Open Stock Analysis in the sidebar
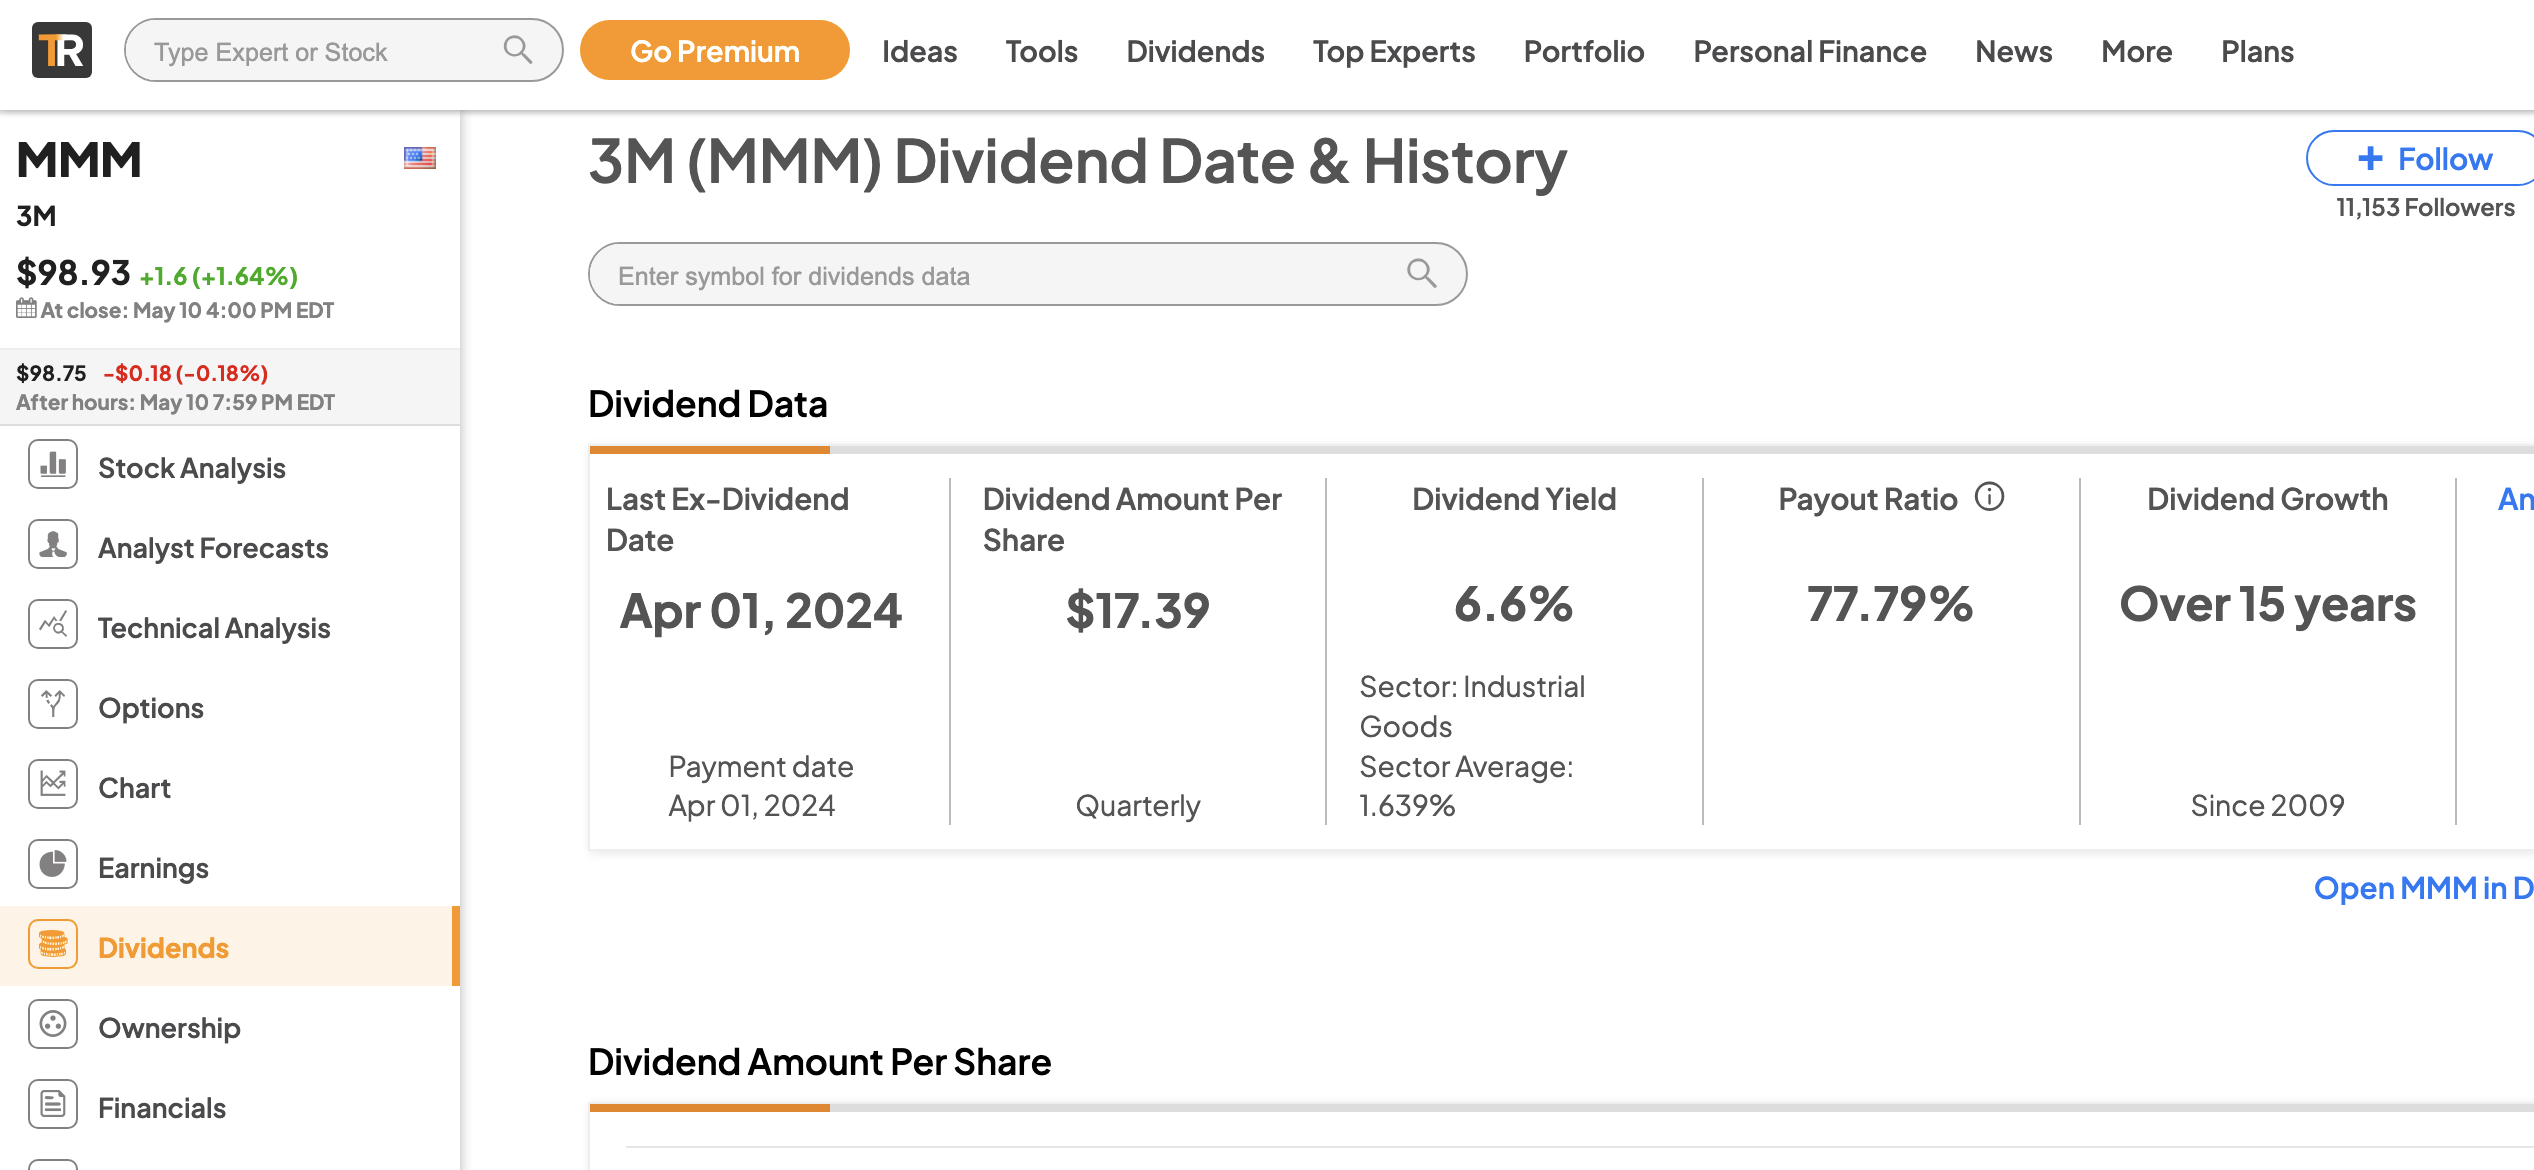The image size is (2534, 1170). tap(230, 467)
